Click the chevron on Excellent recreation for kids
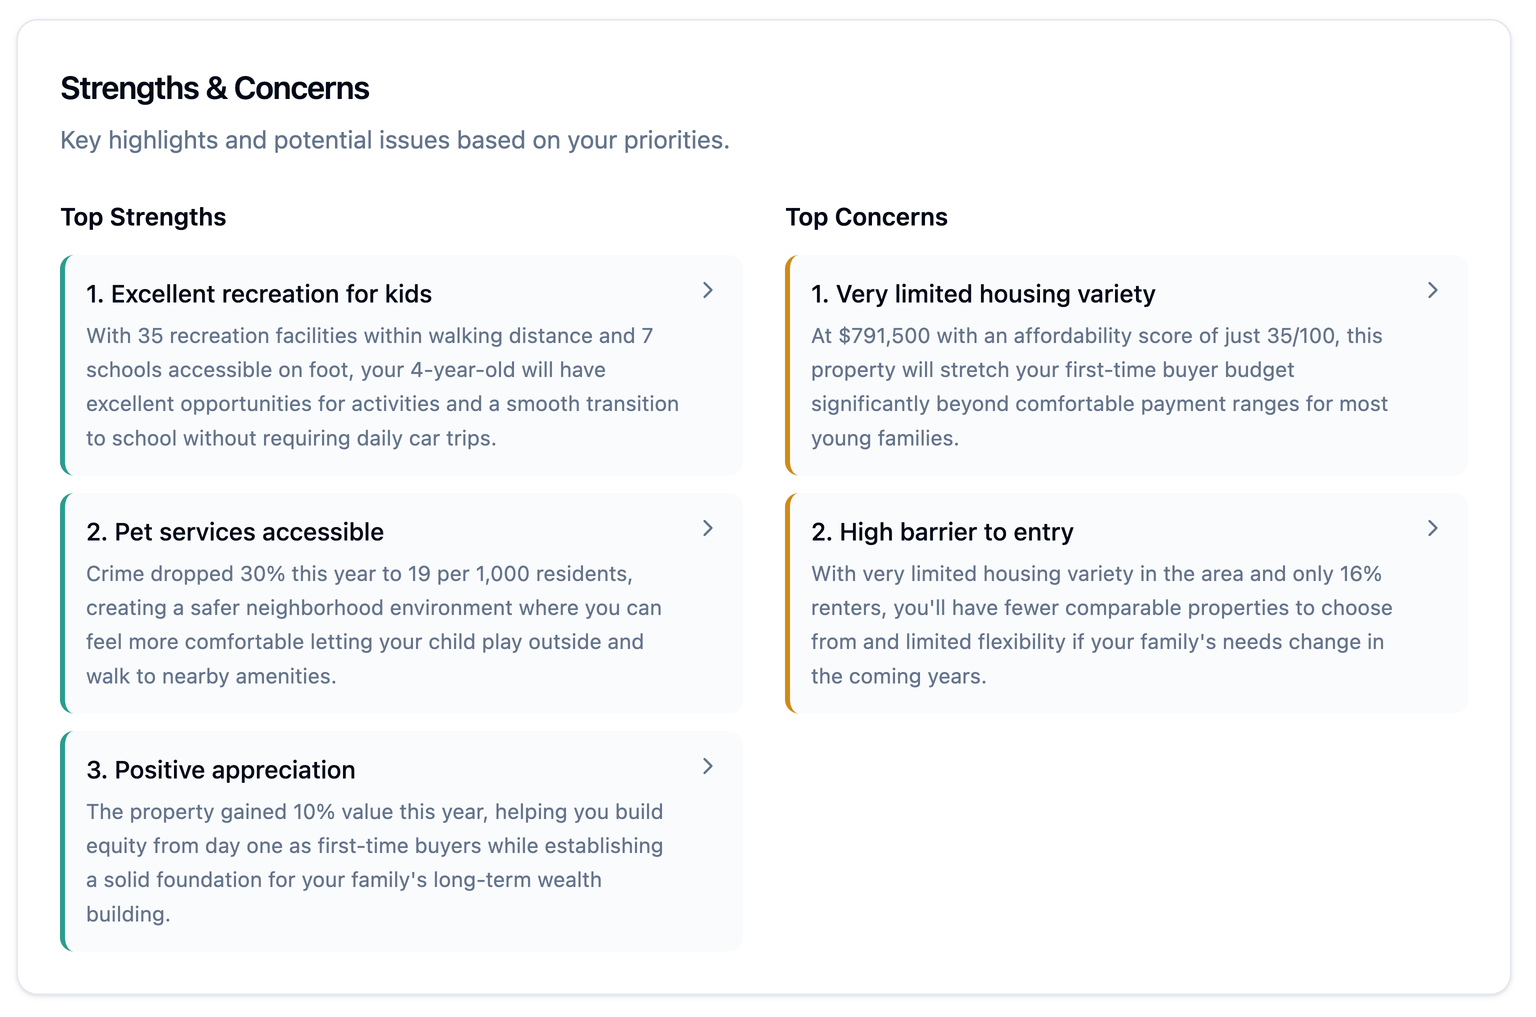 [707, 290]
